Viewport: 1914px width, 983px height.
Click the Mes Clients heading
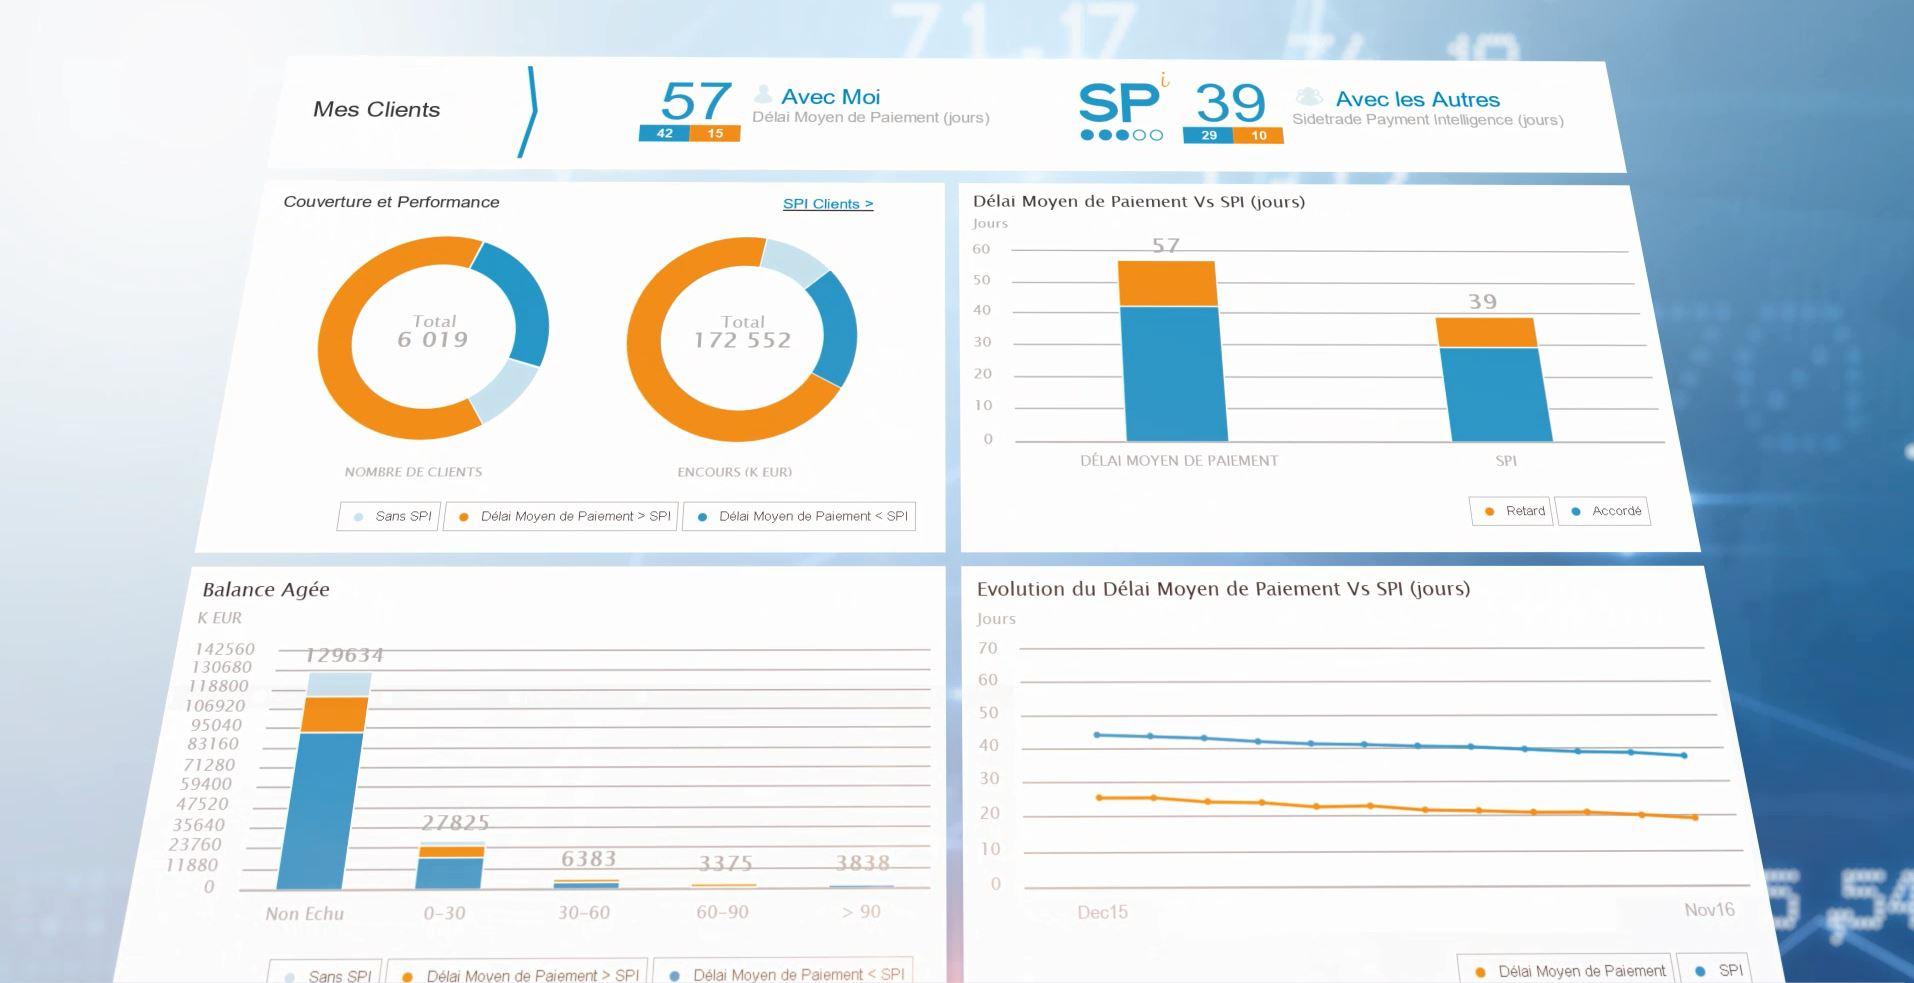[x=378, y=109]
